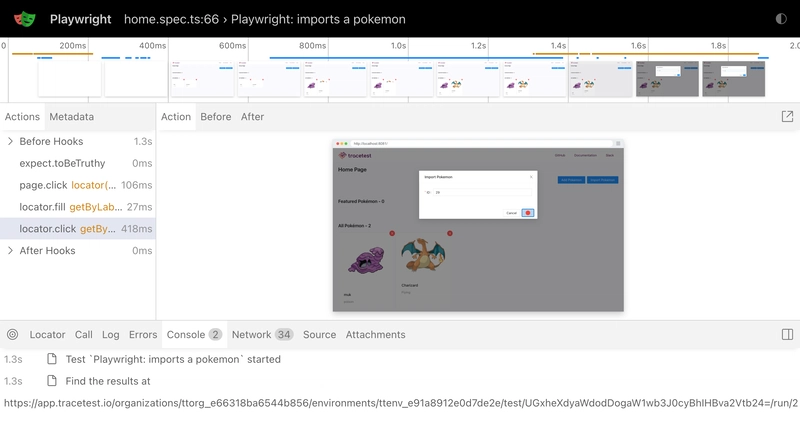Image resolution: width=800 pixels, height=423 pixels.
Task: Click the file icon beside test started log
Action: coord(52,359)
